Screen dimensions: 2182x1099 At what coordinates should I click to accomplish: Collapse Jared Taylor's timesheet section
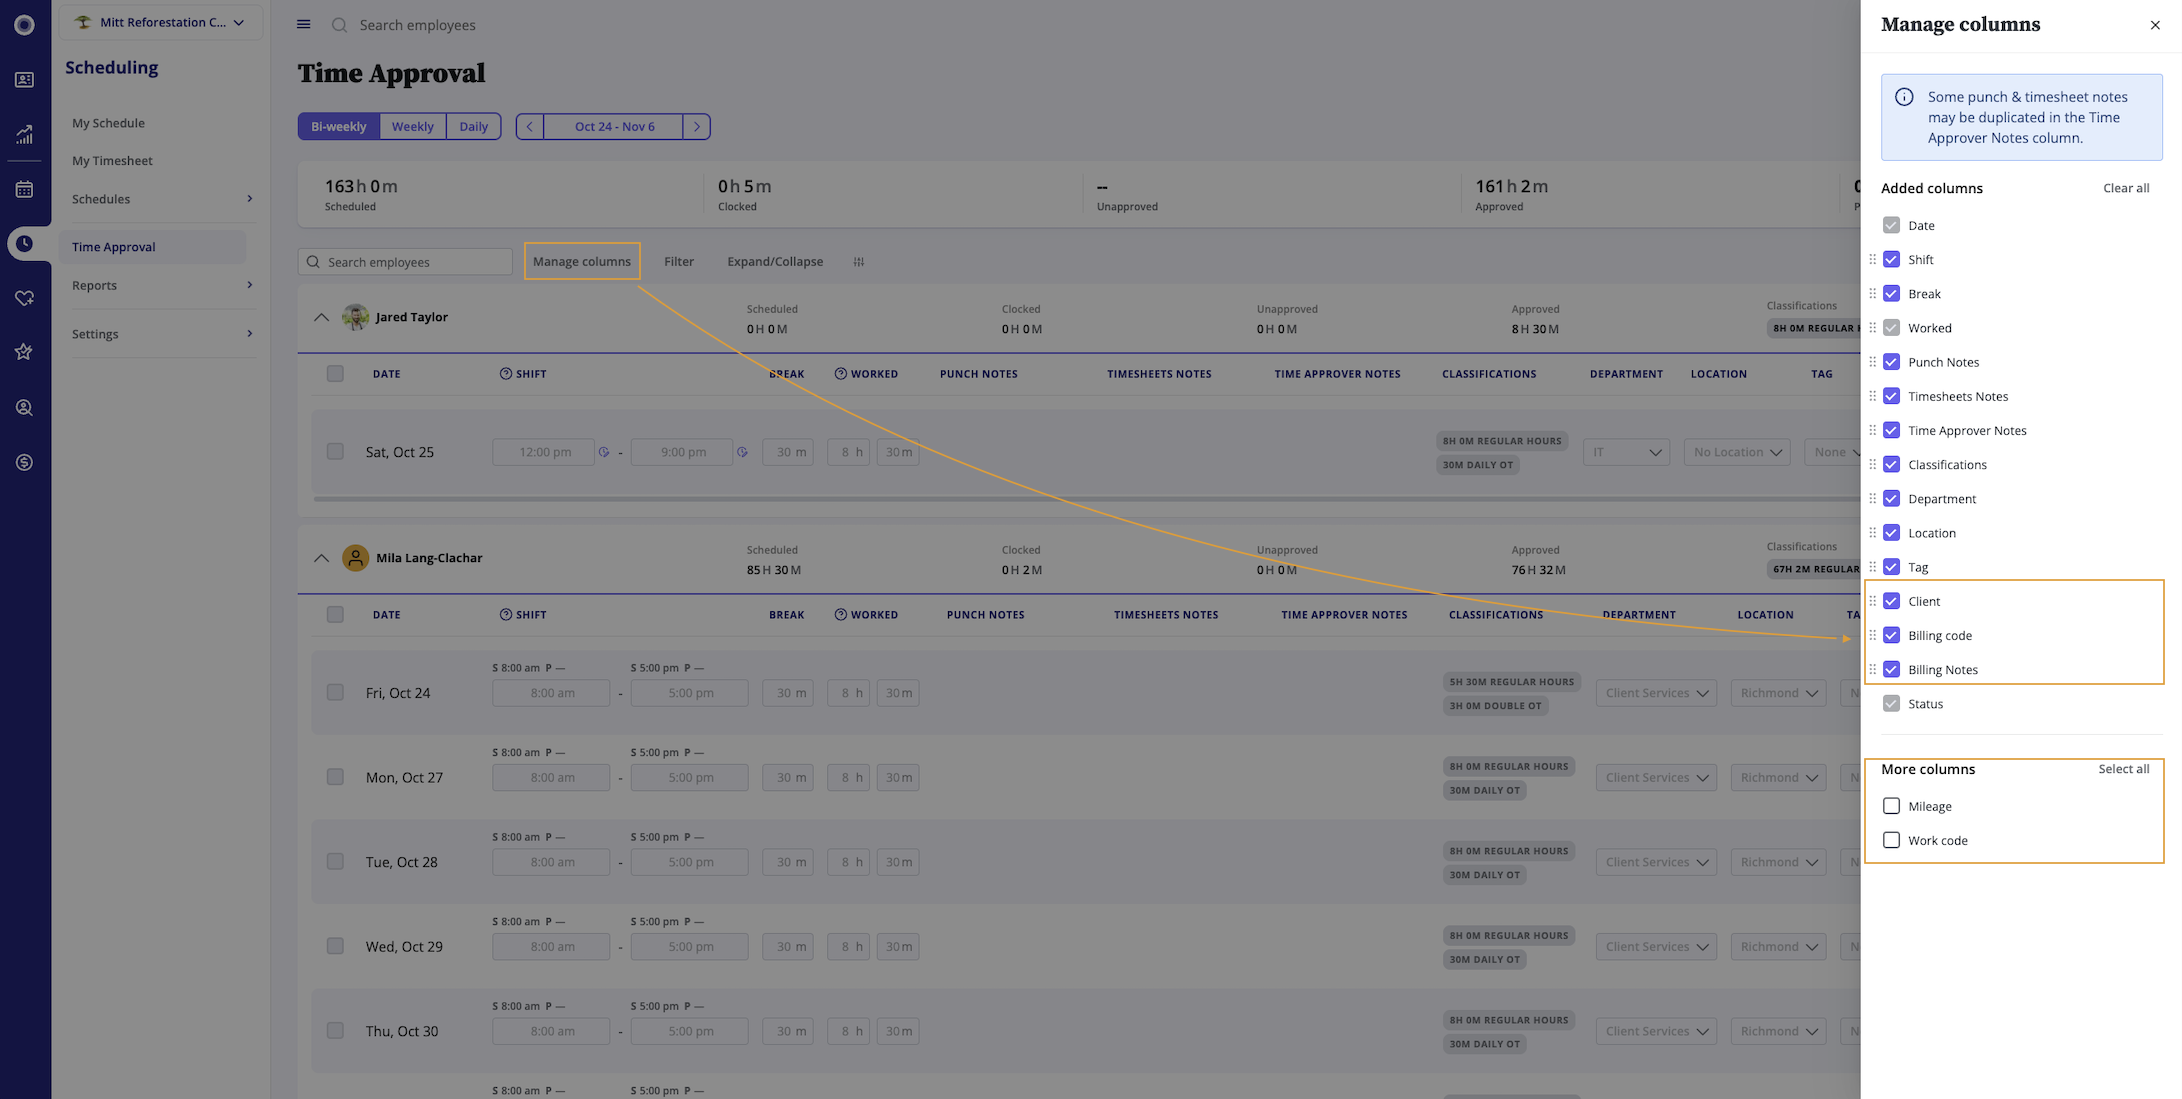pyautogui.click(x=321, y=317)
